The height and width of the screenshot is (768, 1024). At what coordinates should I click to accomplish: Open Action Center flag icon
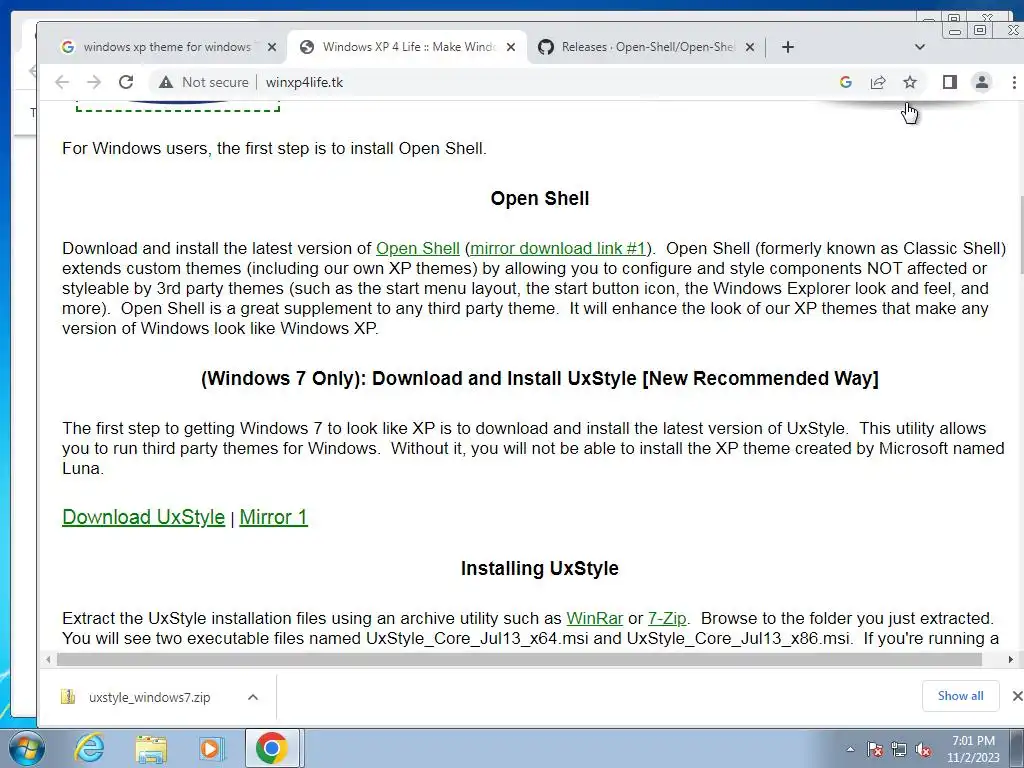pos(874,750)
